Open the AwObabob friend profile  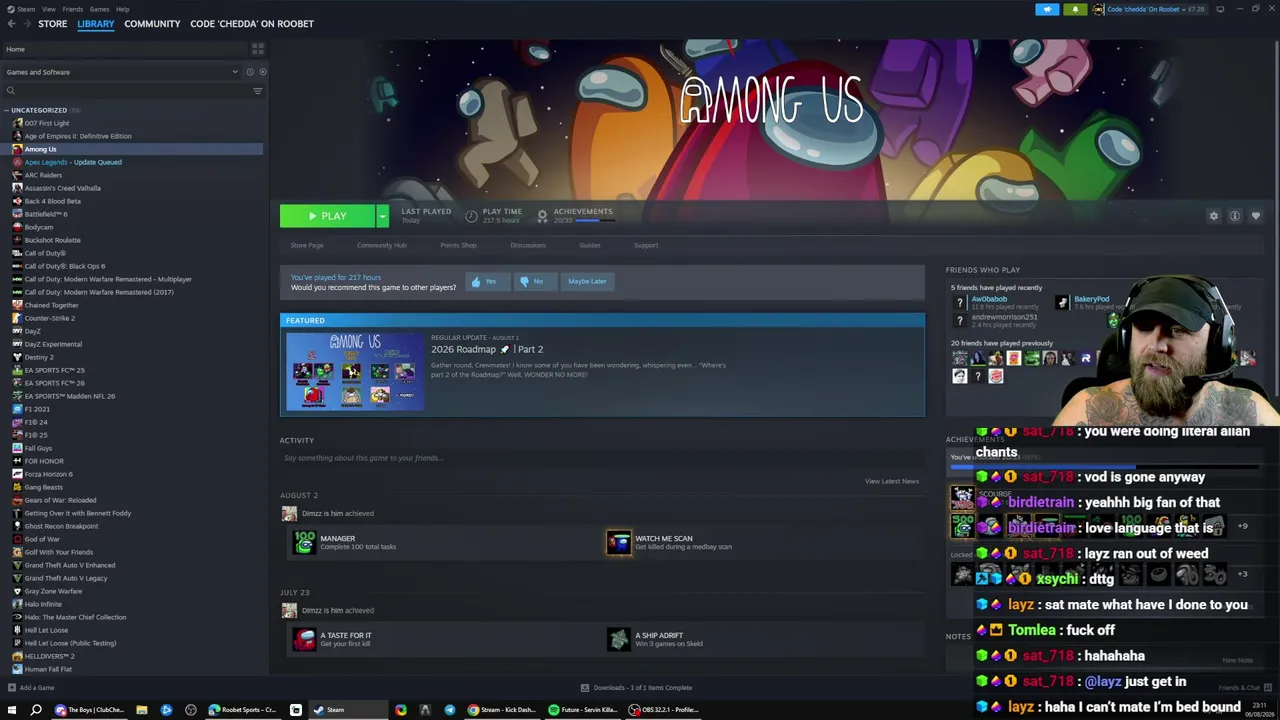(989, 300)
